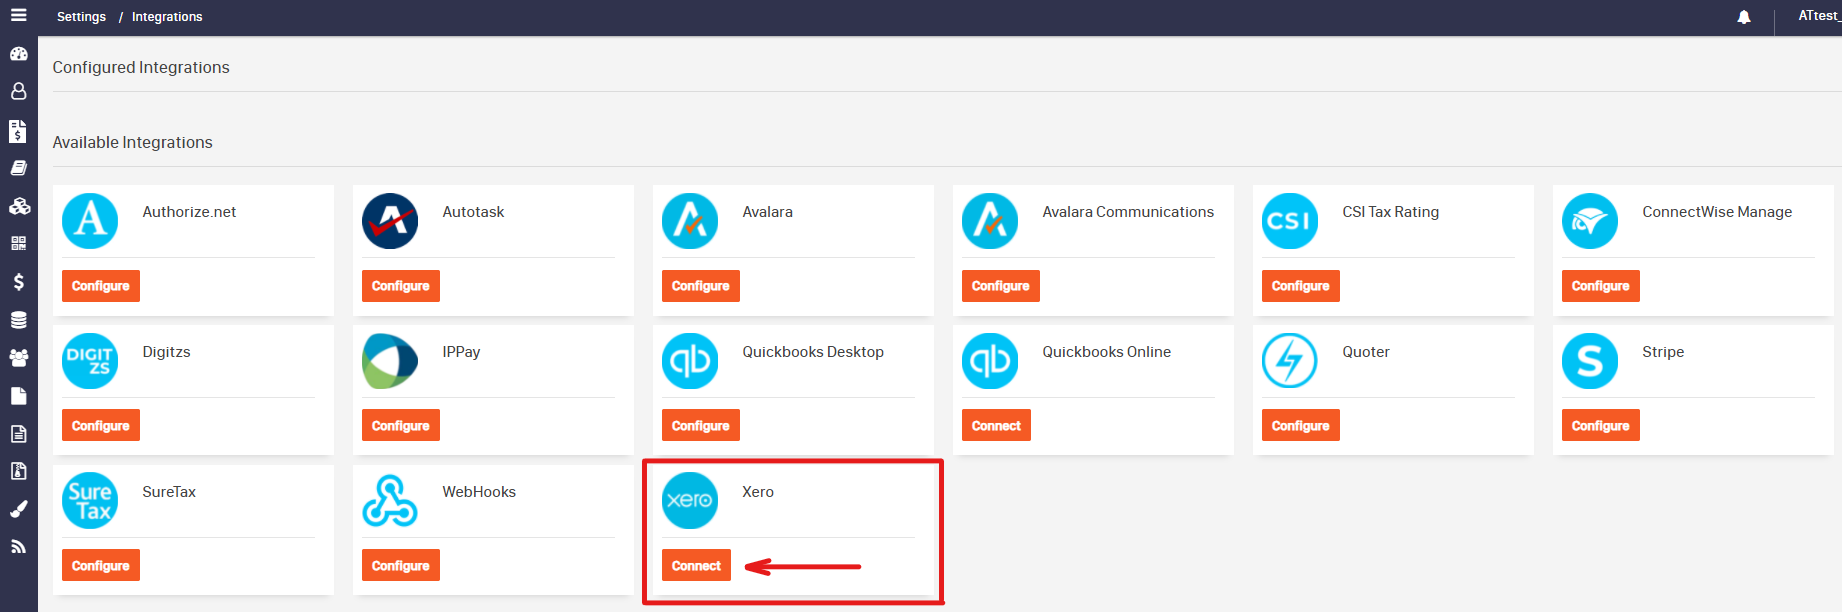Configure the Authorize.net integration
Viewport: 1842px width, 612px height.
coord(101,286)
